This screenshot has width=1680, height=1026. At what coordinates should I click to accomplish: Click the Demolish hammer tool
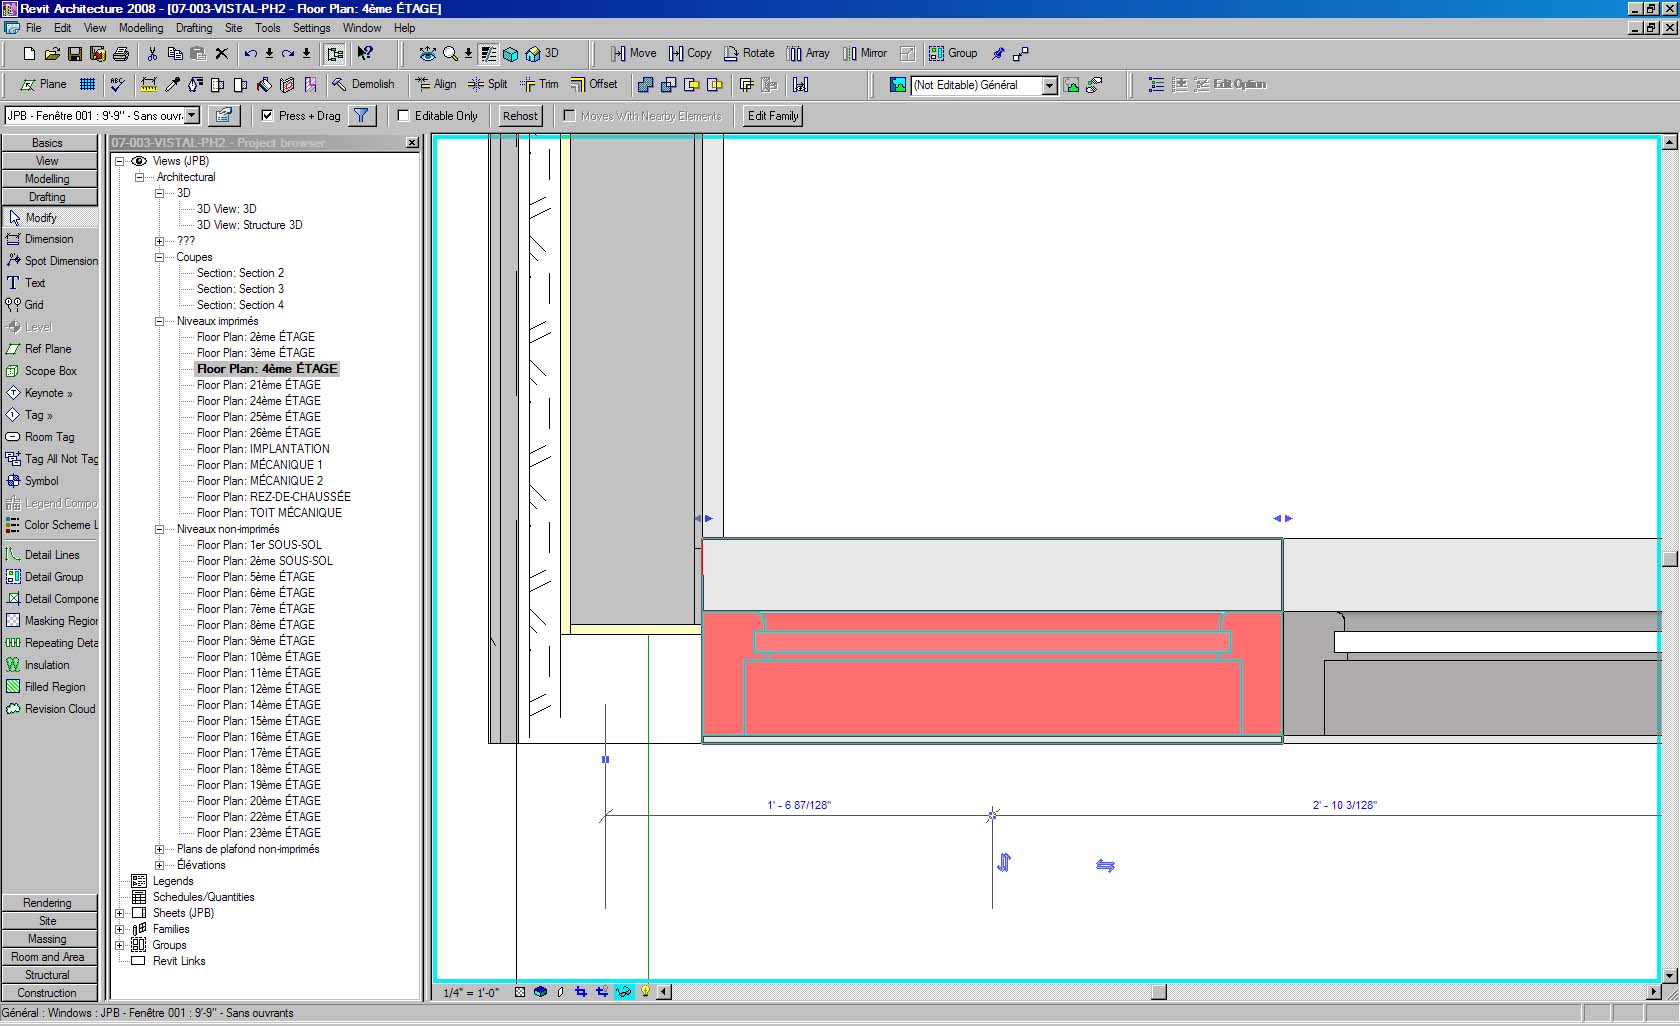tap(363, 84)
